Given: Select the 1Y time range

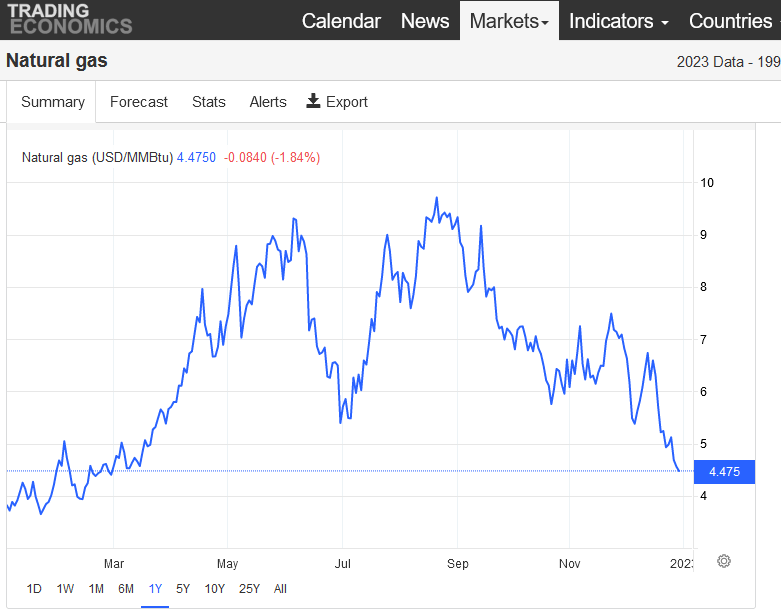Looking at the screenshot, I should tap(155, 589).
